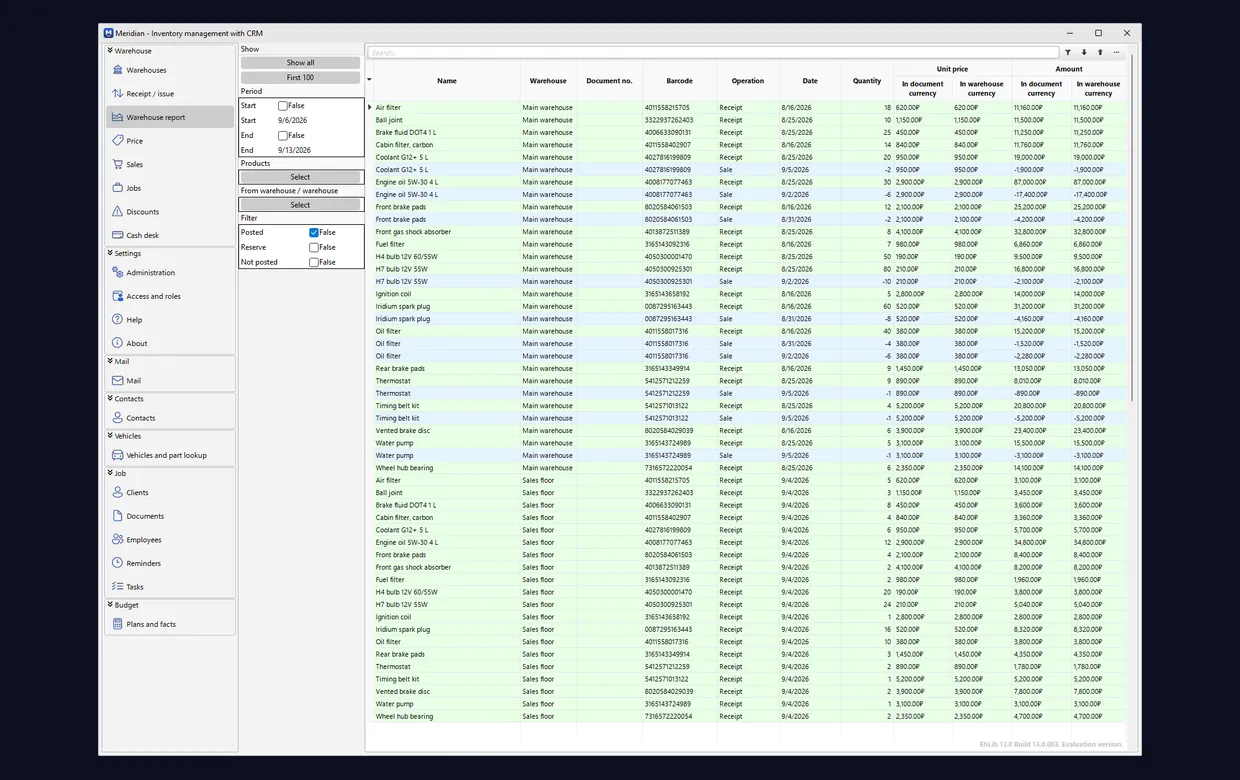Screen dimensions: 1240x780
Task: Open the Contacts person icon
Action: click(x=117, y=418)
